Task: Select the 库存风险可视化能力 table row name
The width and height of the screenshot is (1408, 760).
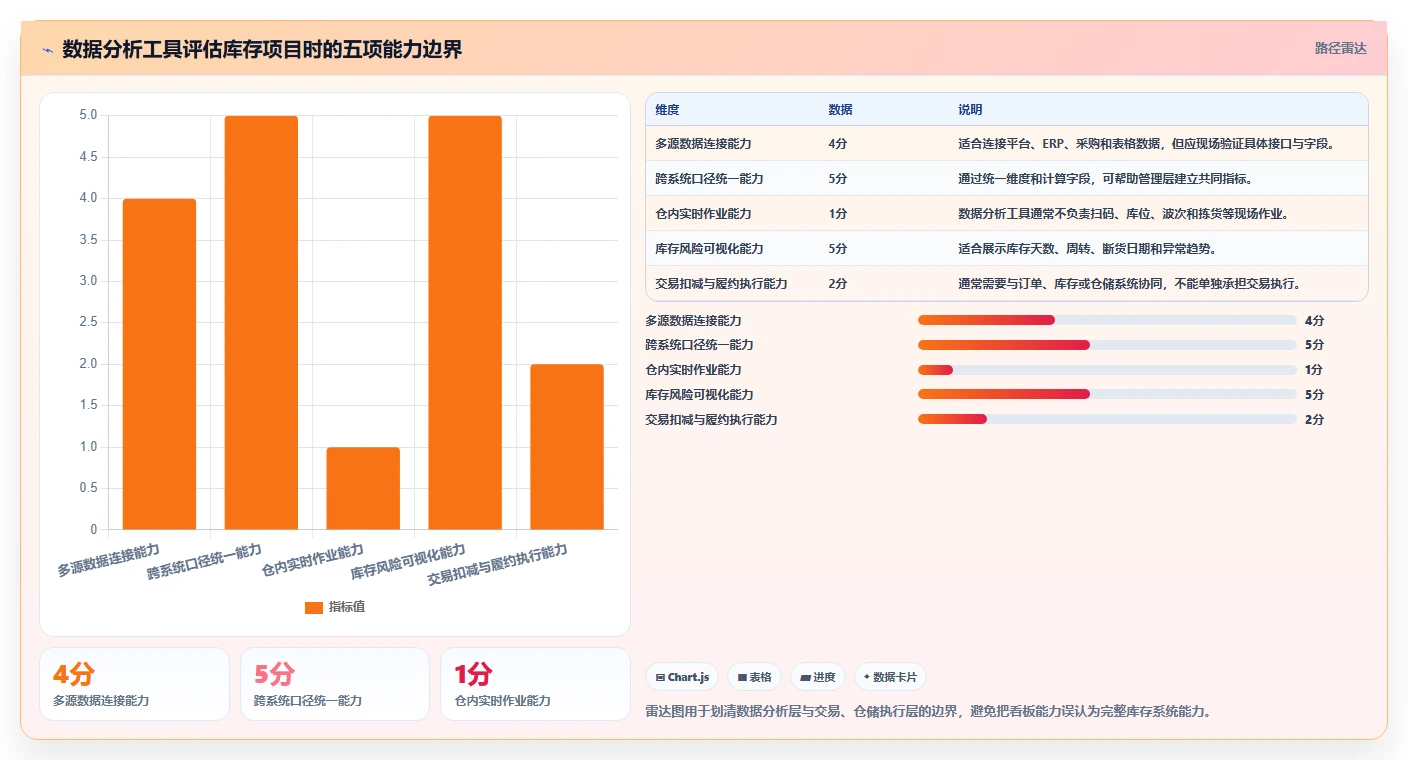Action: (x=709, y=249)
